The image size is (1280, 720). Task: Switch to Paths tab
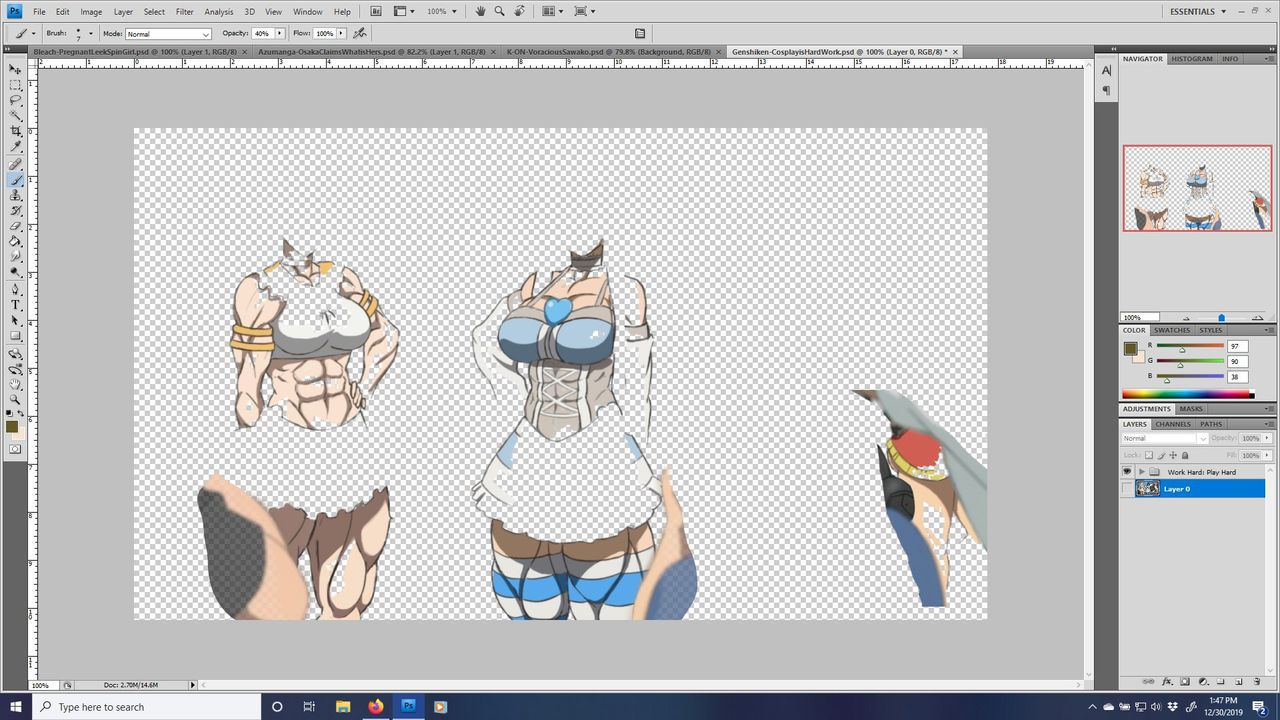[1211, 424]
